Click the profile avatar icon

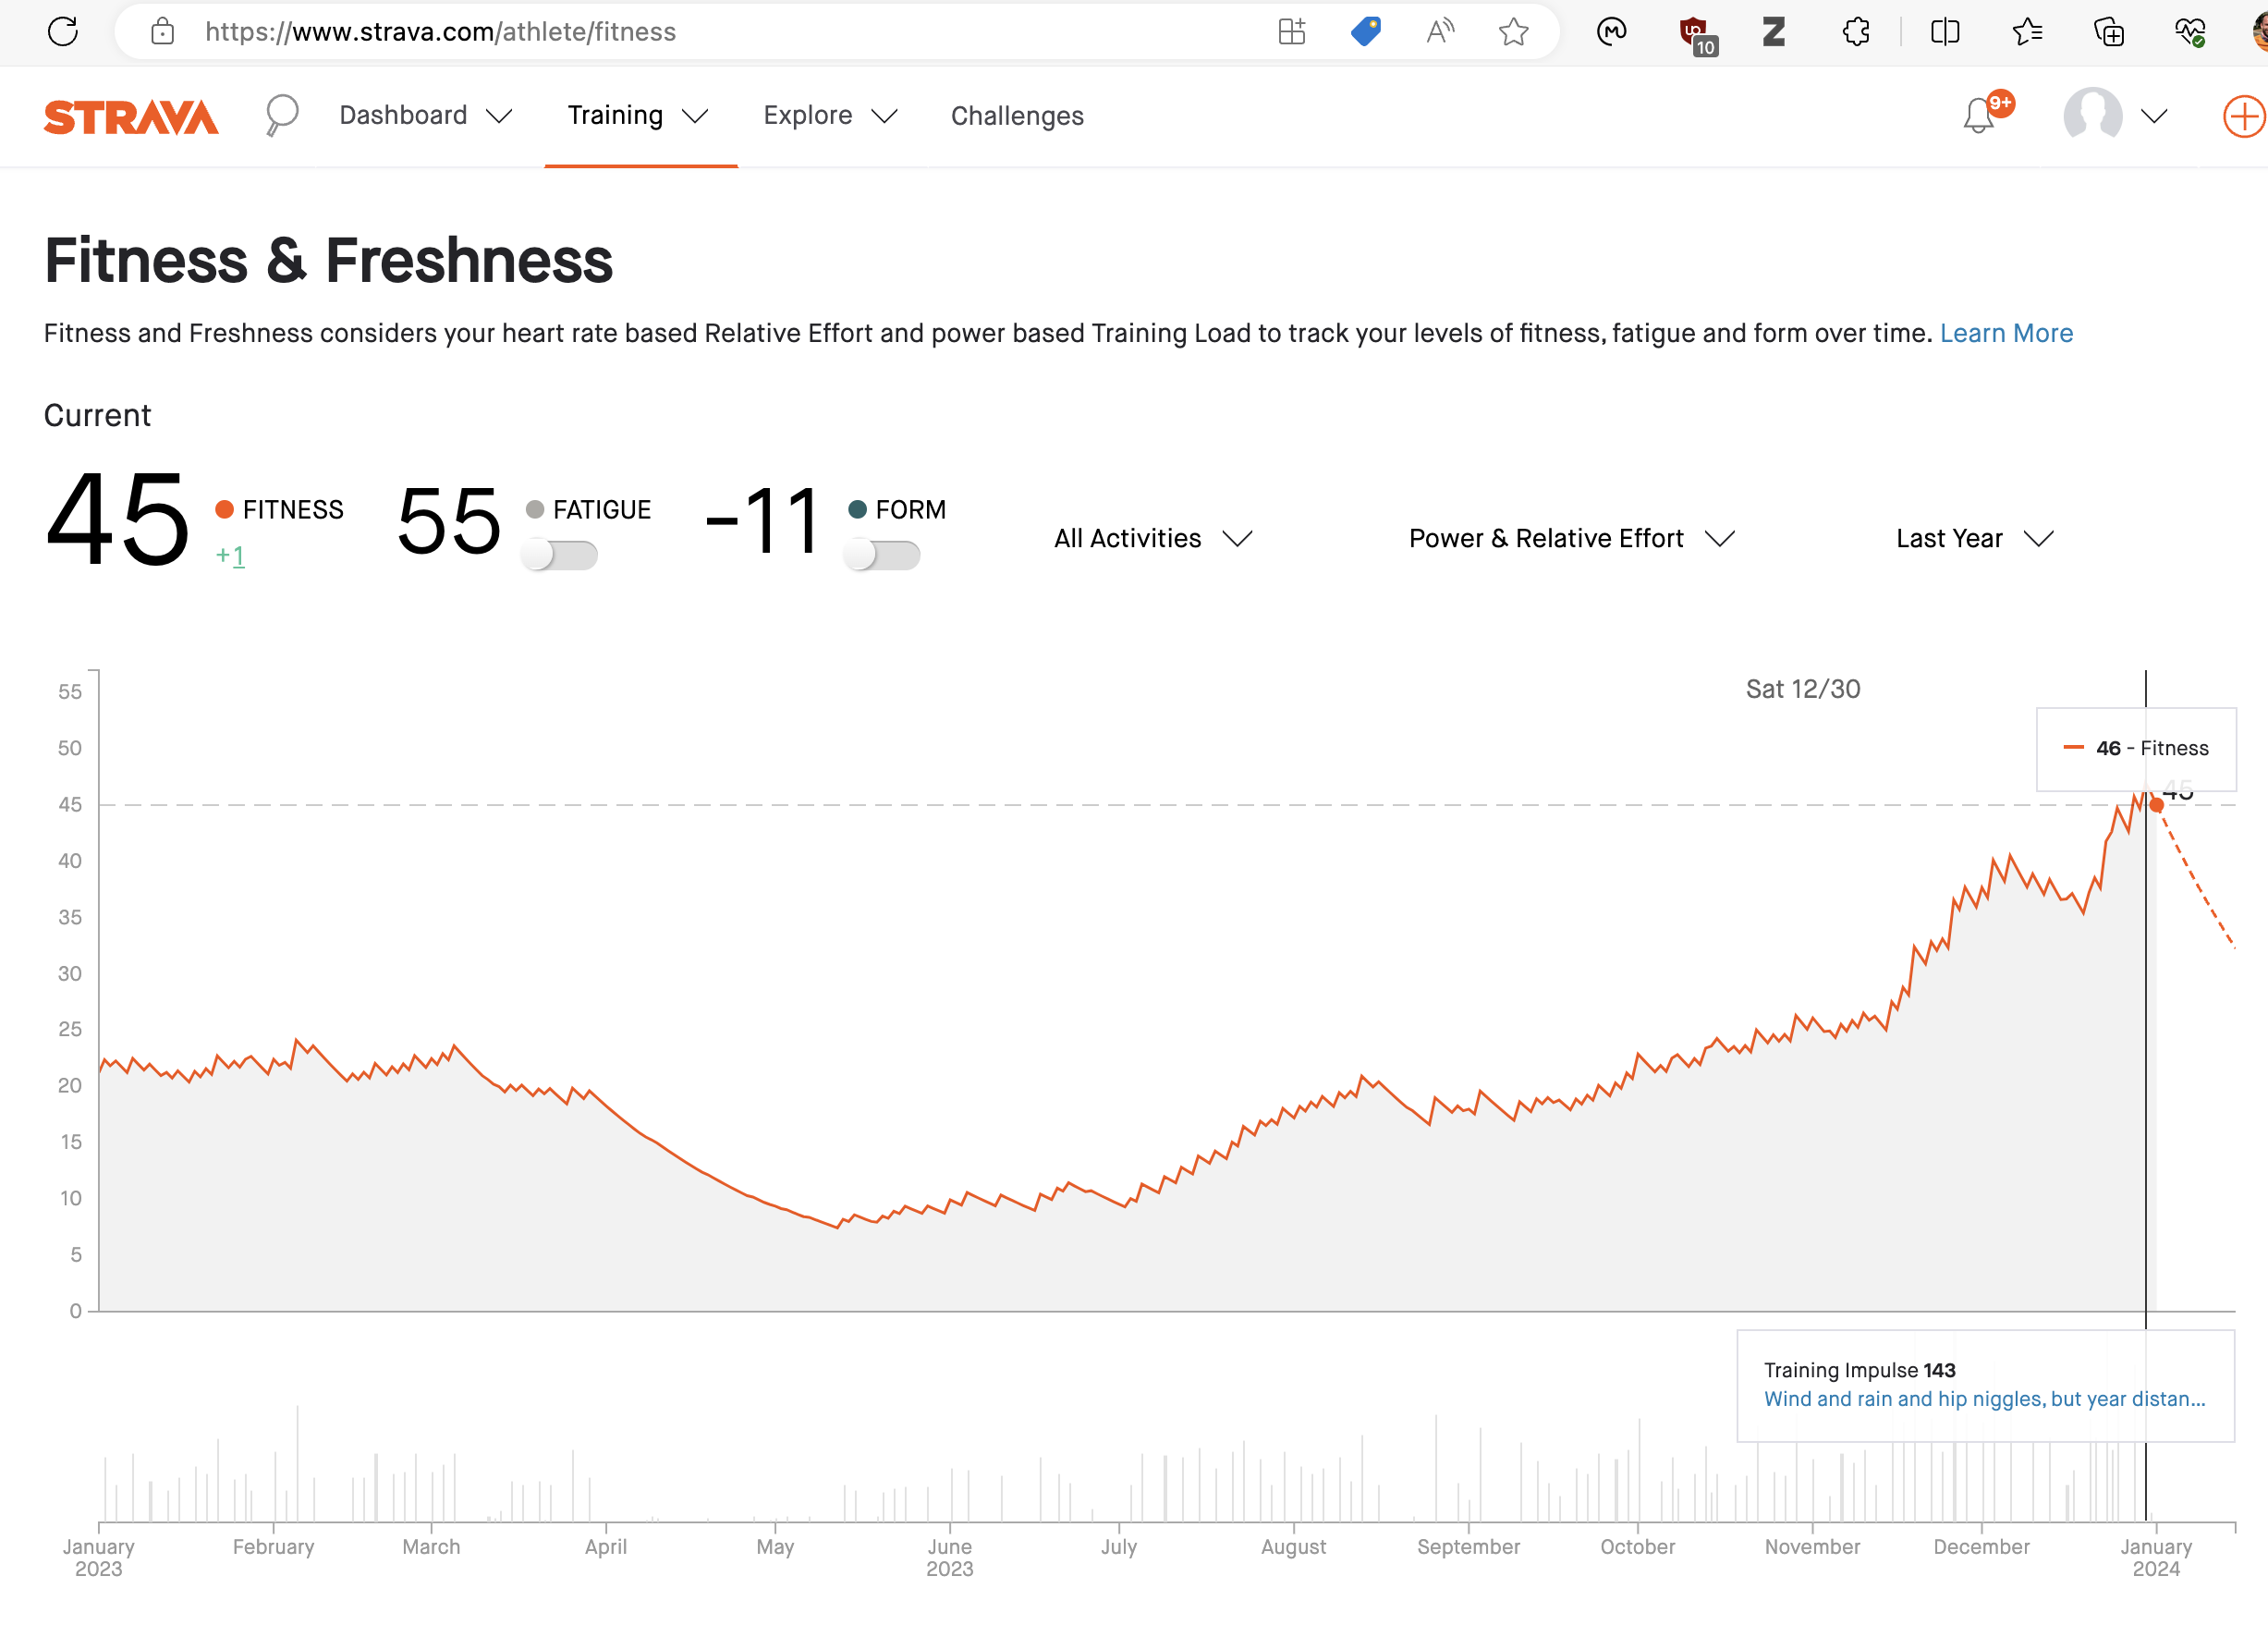tap(2092, 115)
